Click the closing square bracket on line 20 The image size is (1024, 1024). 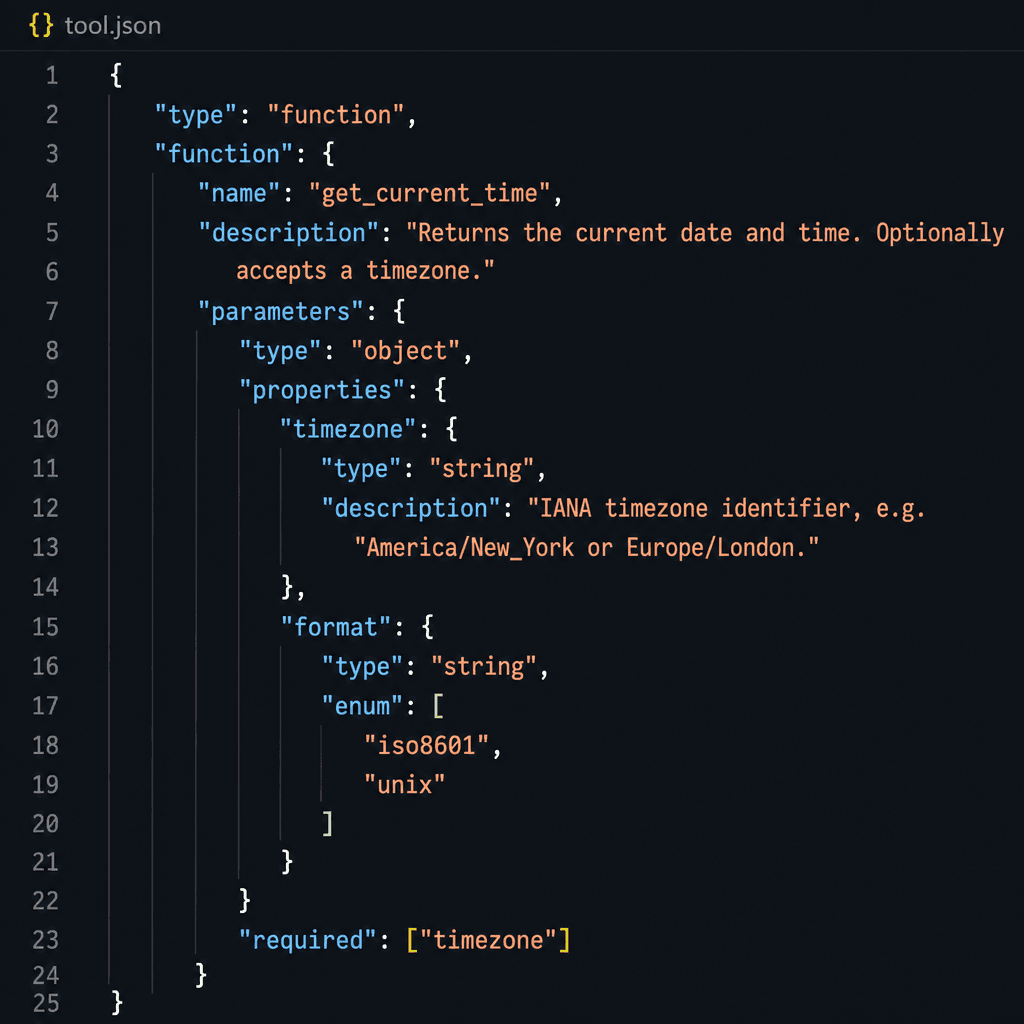[x=328, y=824]
